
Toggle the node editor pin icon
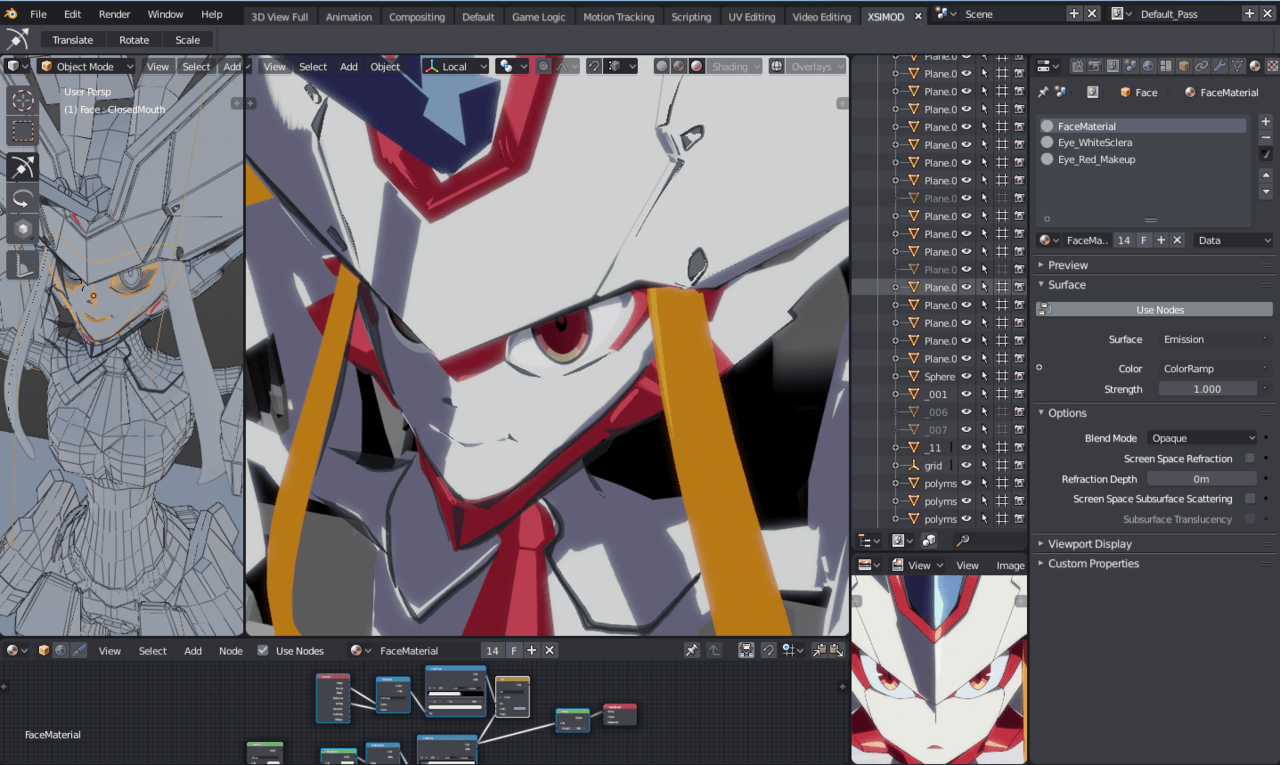(x=691, y=650)
